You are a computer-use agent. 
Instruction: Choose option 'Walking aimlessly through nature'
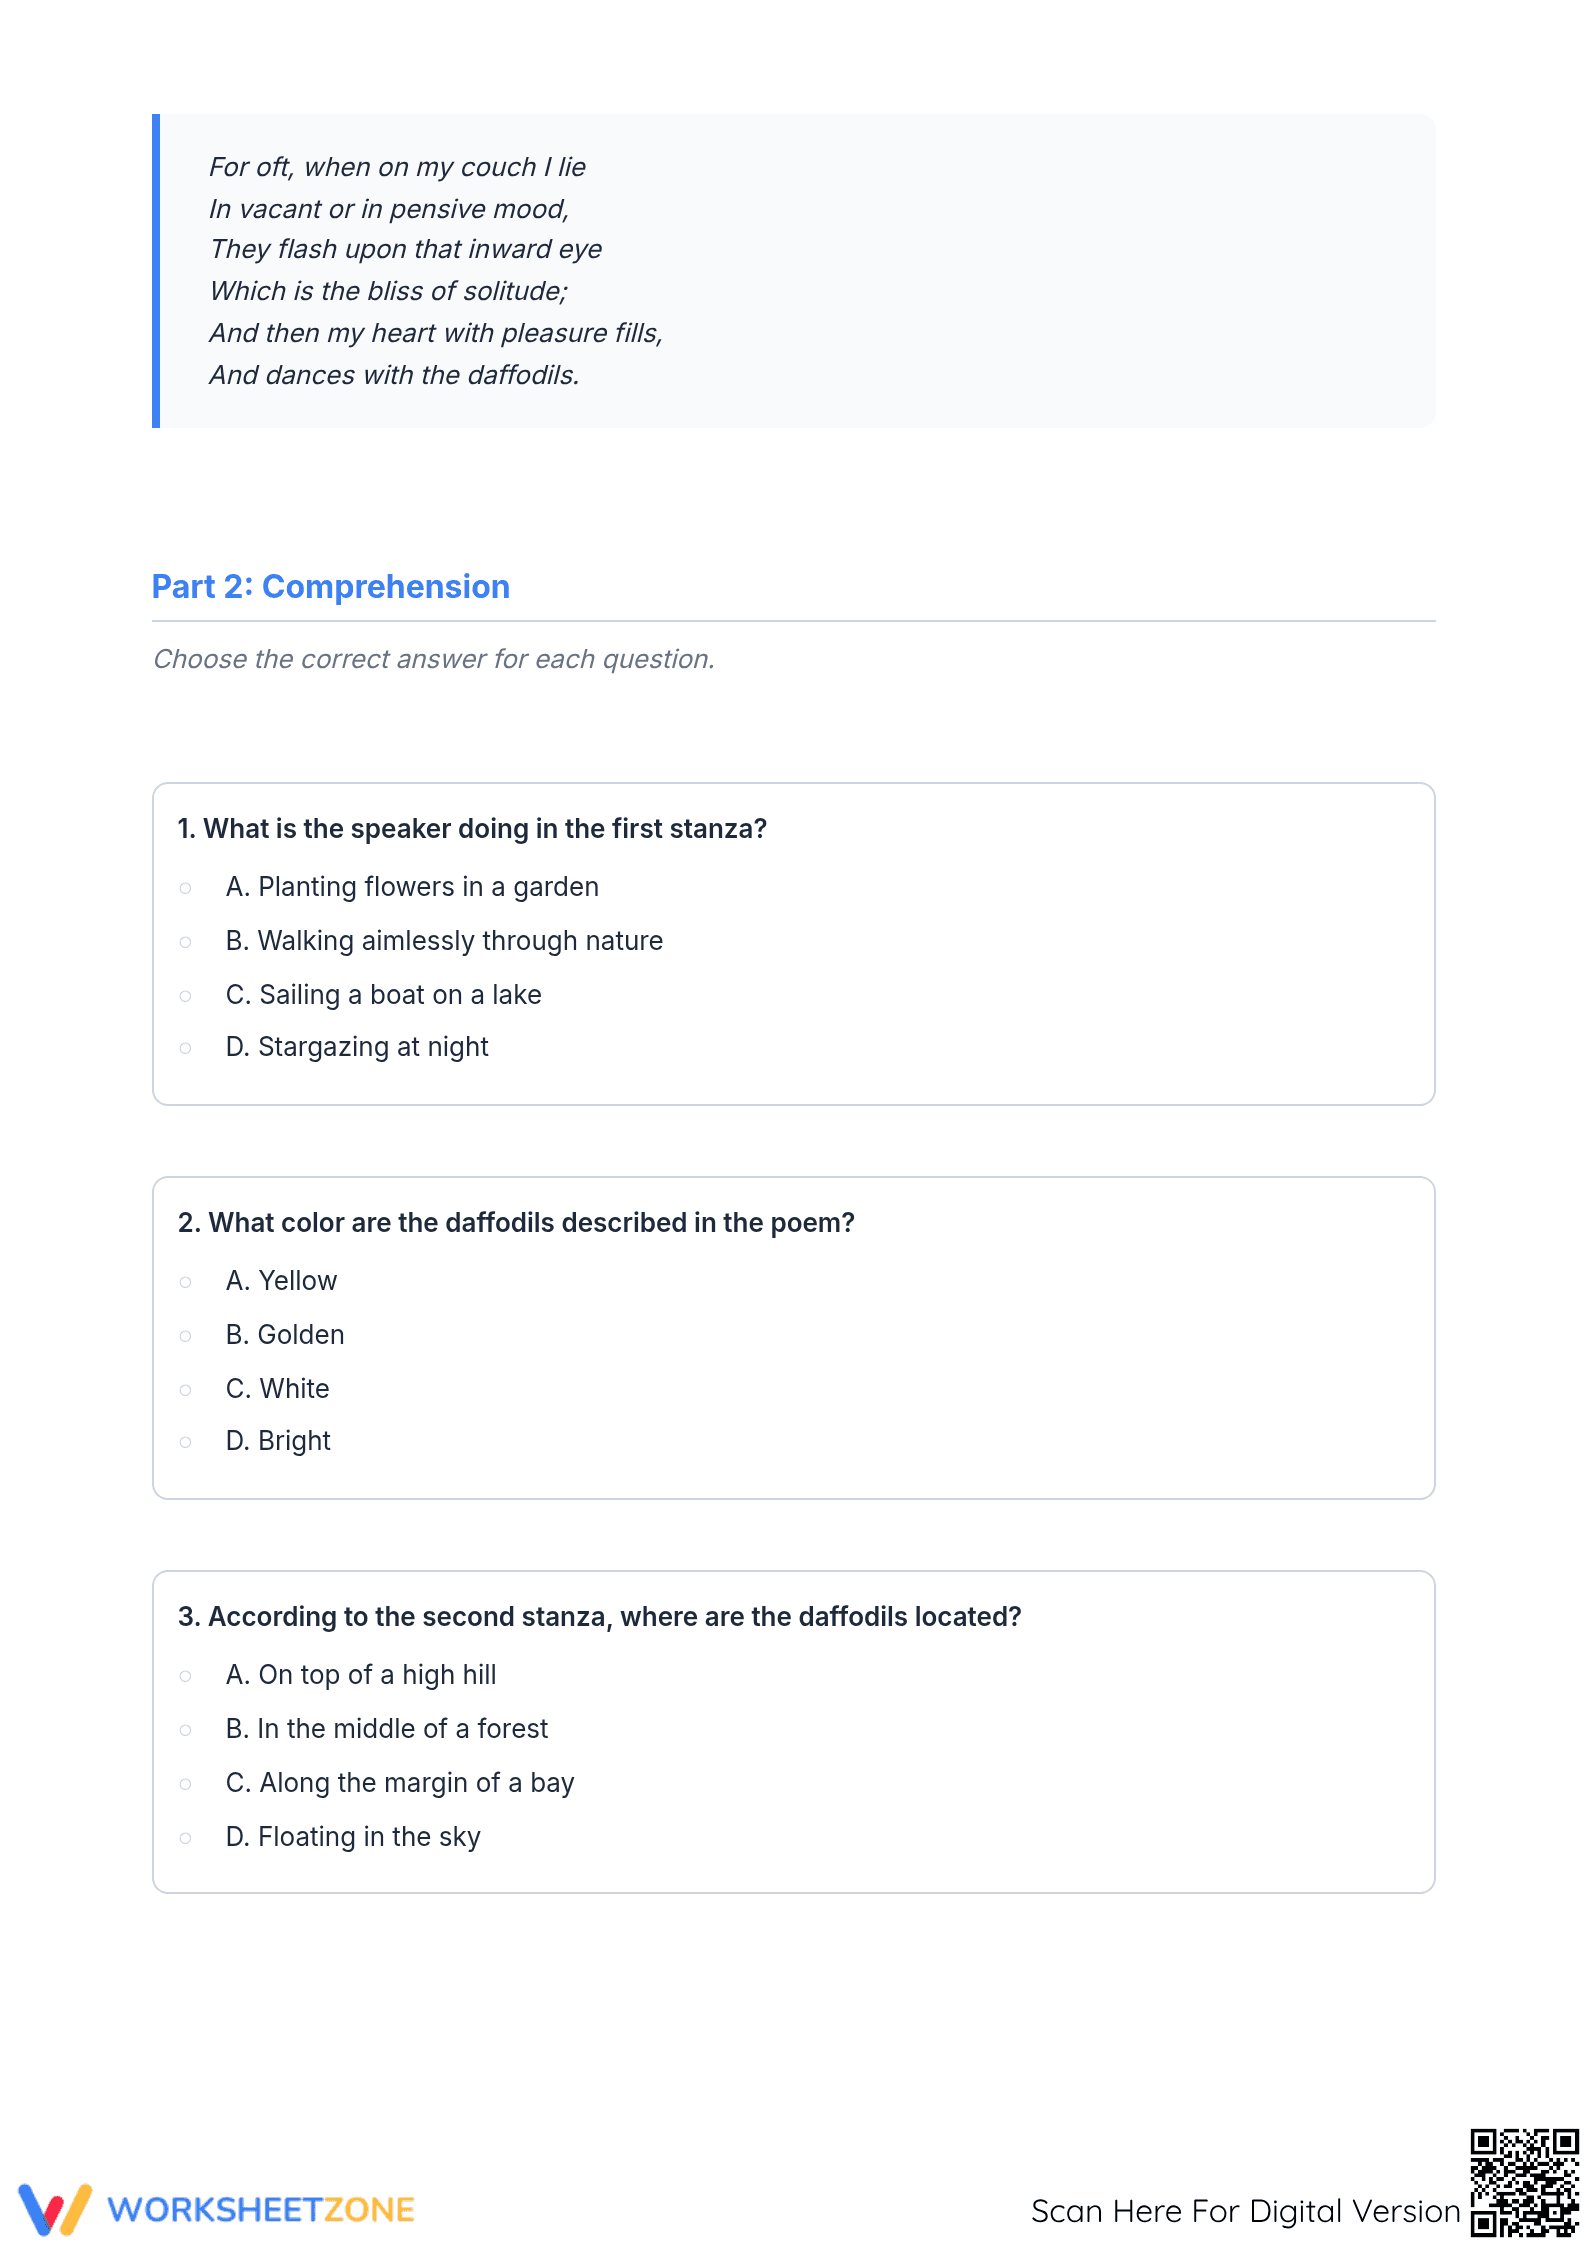point(185,942)
